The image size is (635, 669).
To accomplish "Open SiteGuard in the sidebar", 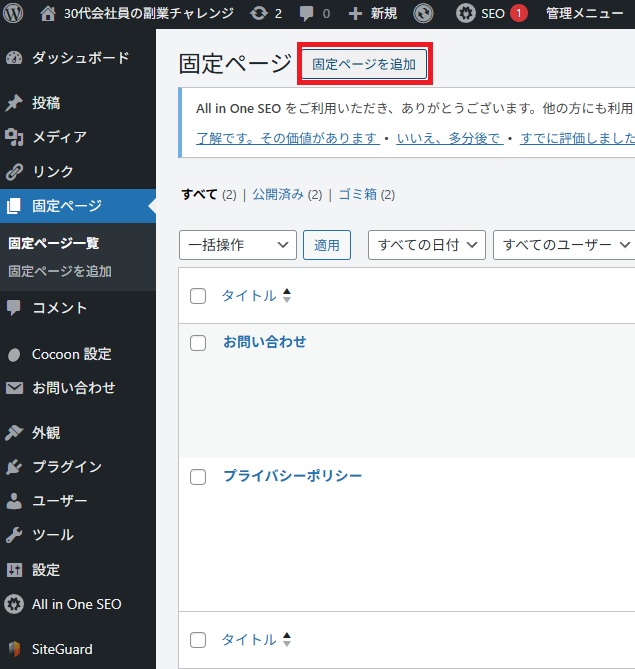I will click(x=63, y=648).
